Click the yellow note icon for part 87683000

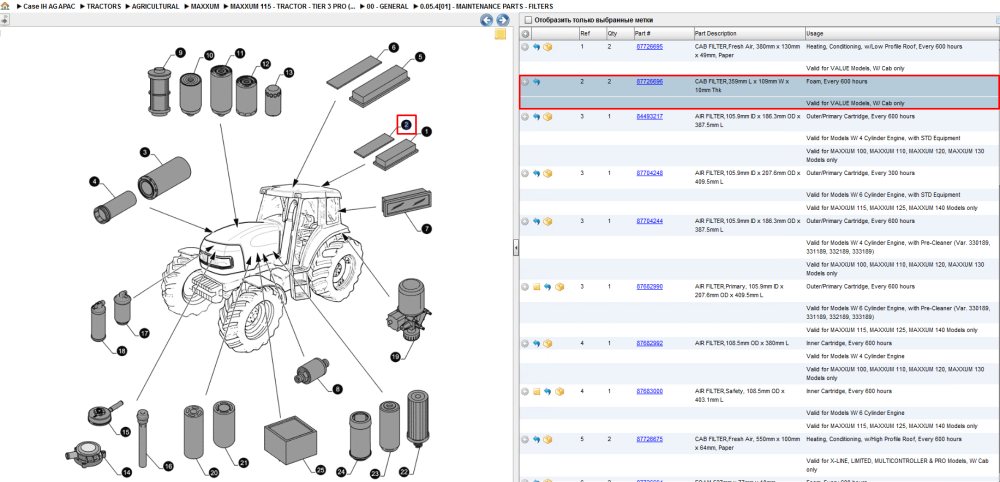point(536,391)
